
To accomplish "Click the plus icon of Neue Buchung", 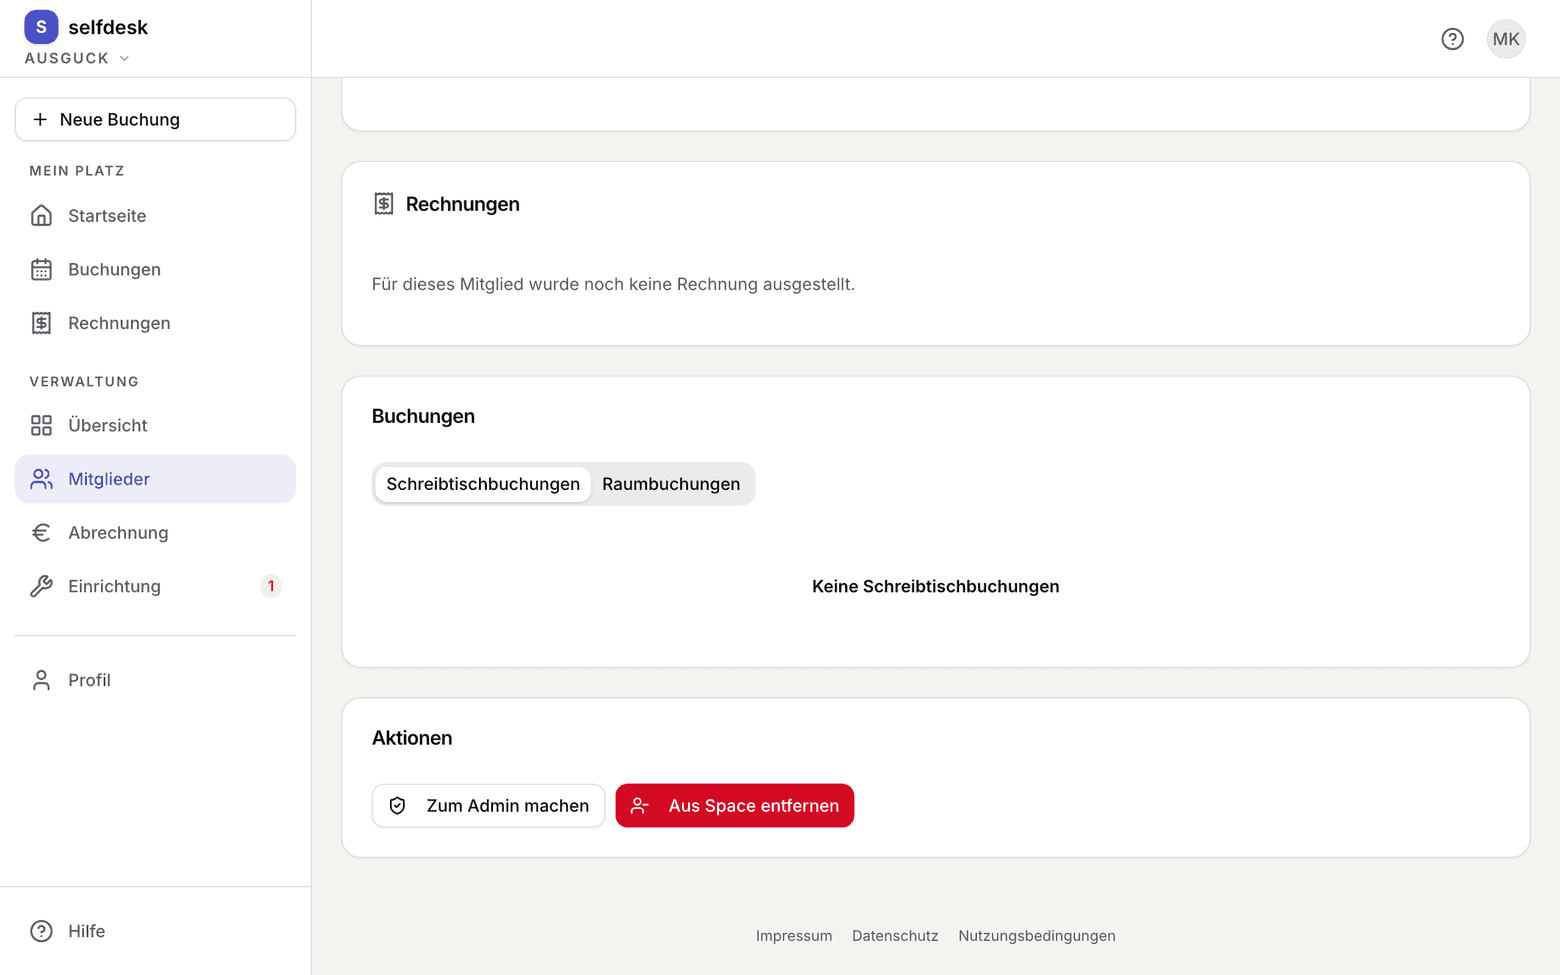I will (x=40, y=120).
